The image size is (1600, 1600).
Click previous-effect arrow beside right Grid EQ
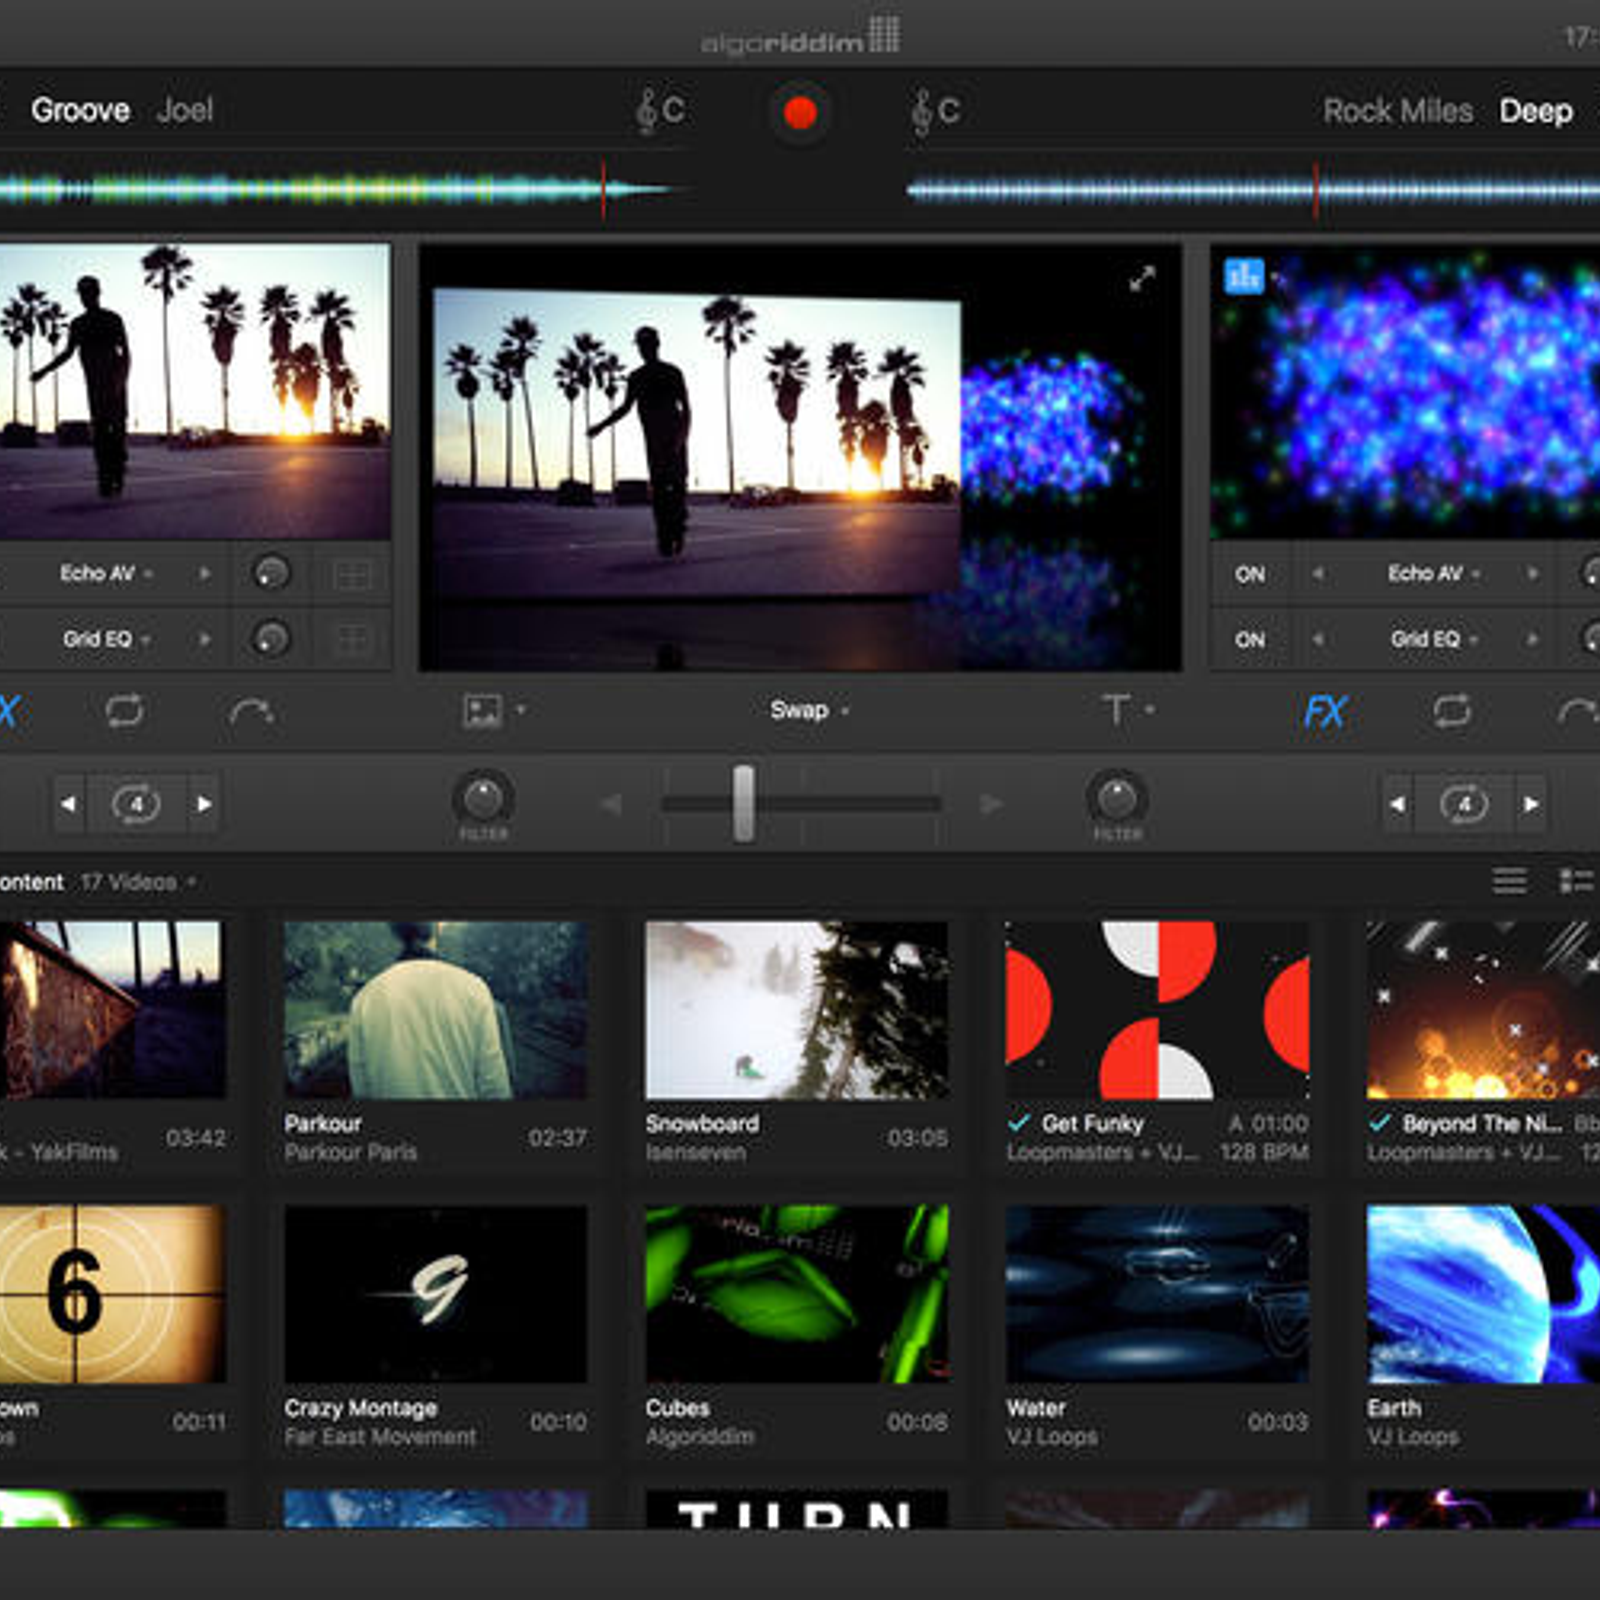[1318, 639]
